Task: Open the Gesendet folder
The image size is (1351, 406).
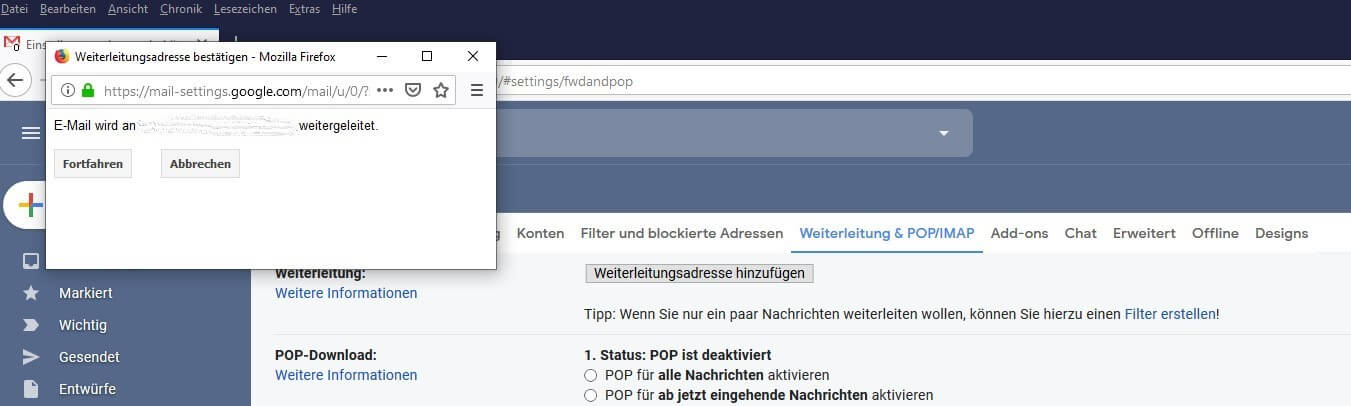Action: click(89, 357)
